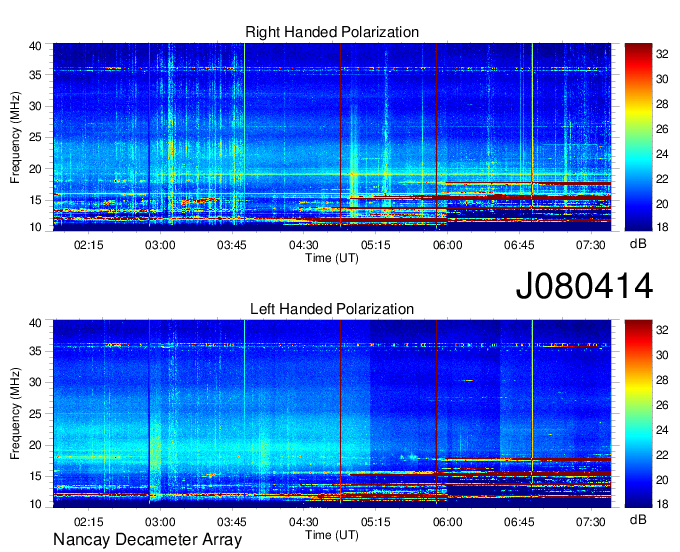This screenshot has width=680, height=552.
Task: Click the 20 MHz tick on the left-handed plot
Action: pos(35,445)
